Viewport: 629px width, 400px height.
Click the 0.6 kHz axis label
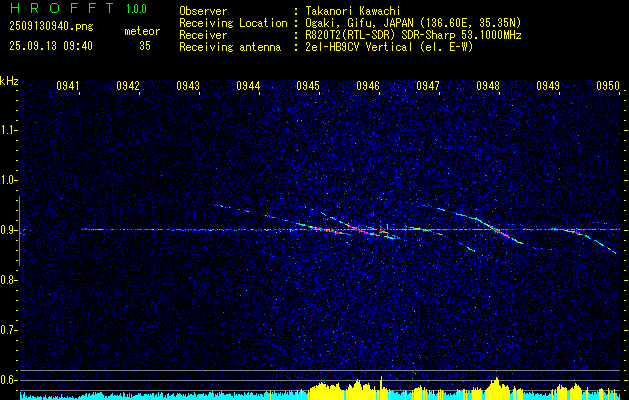pyautogui.click(x=8, y=380)
